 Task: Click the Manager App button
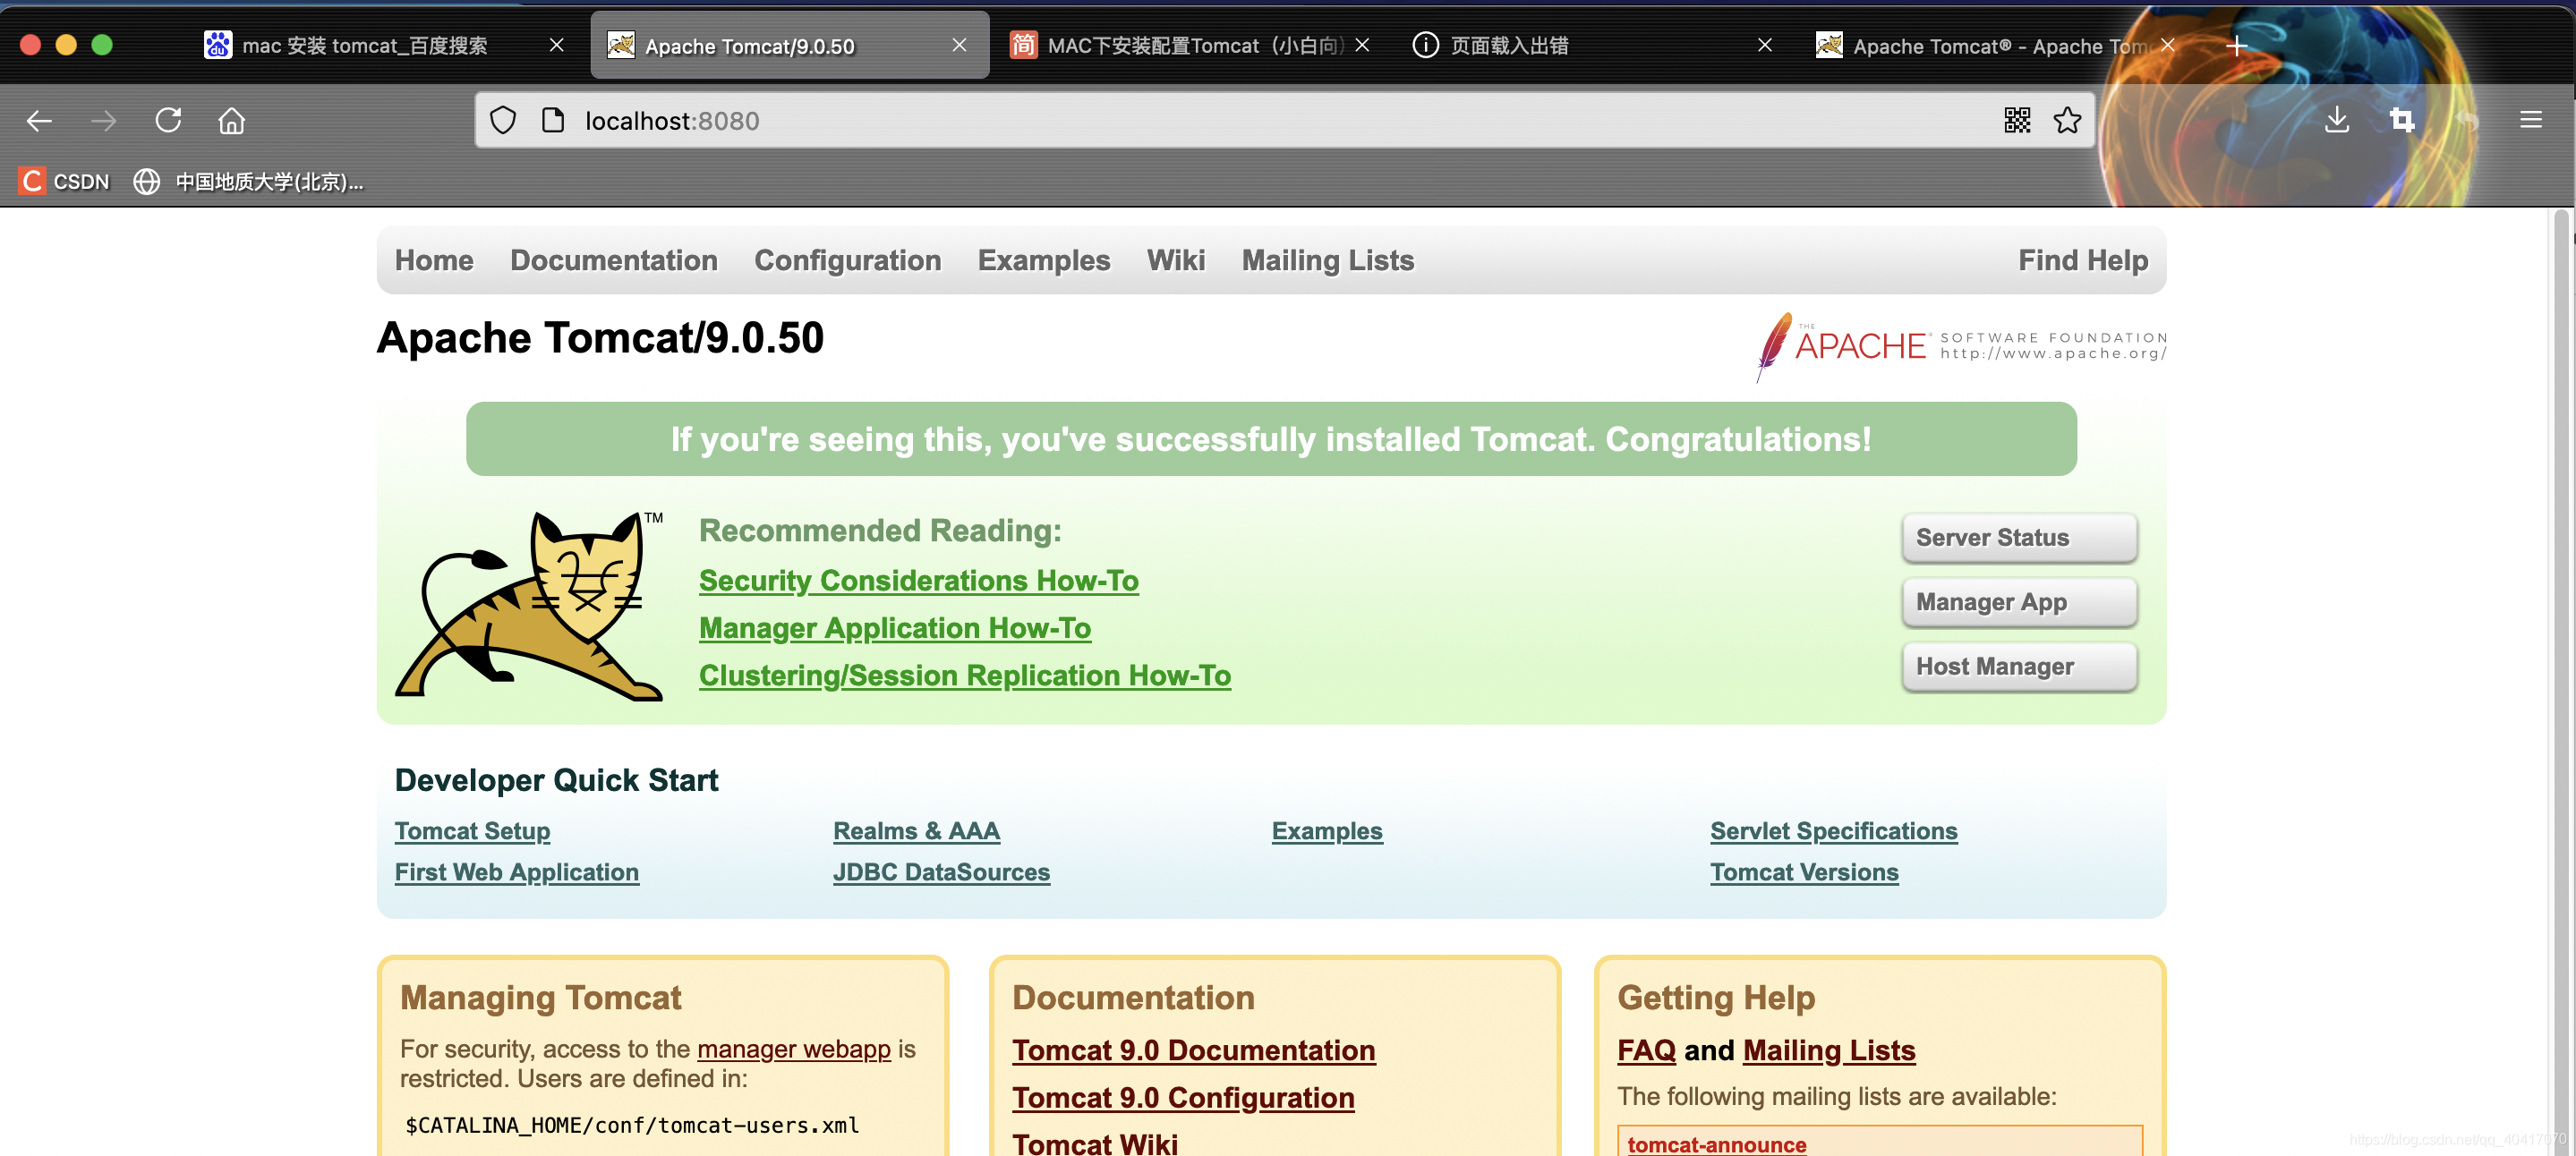point(2018,602)
